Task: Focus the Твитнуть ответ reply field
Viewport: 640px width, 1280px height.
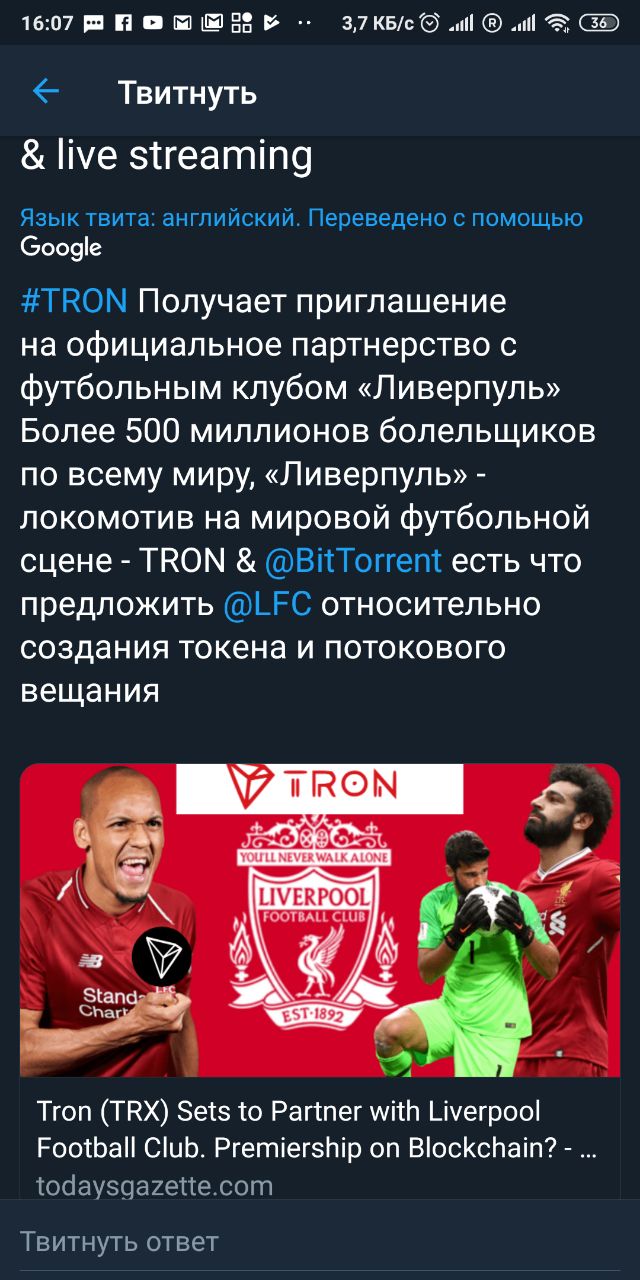Action: coord(320,1242)
